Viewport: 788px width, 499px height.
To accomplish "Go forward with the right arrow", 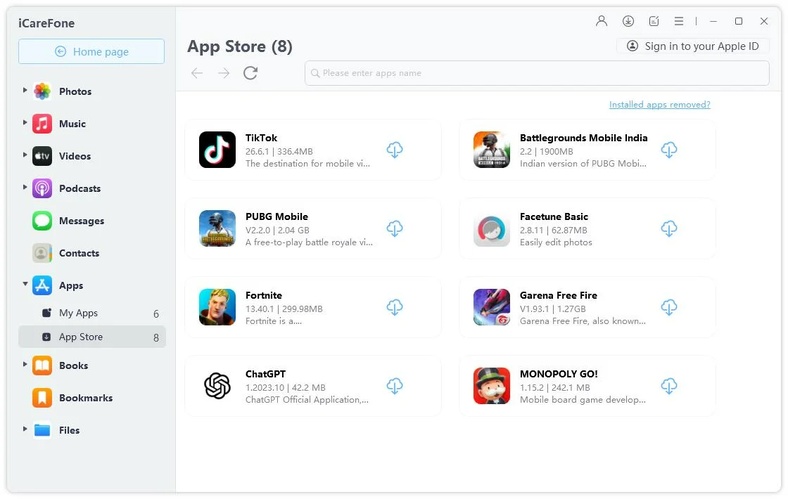I will coord(224,73).
